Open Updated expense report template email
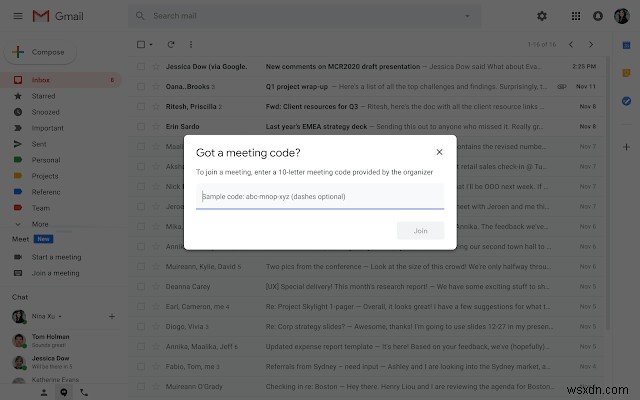This screenshot has width=640, height=400. 367,347
